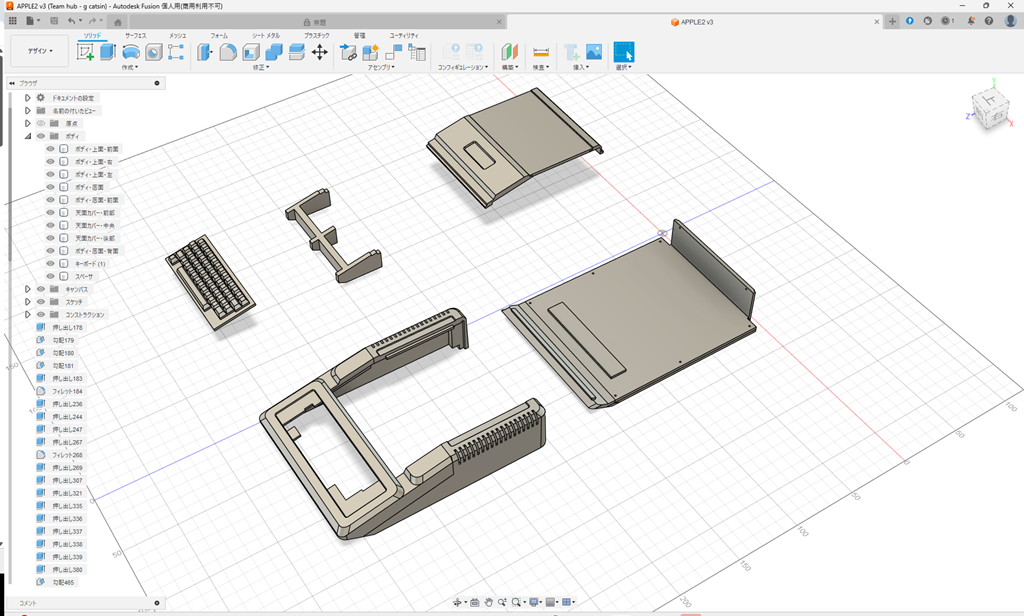Screen dimensions: 1024x616
Task: Show the 原点 (Origin) folder
Action: click(x=40, y=123)
